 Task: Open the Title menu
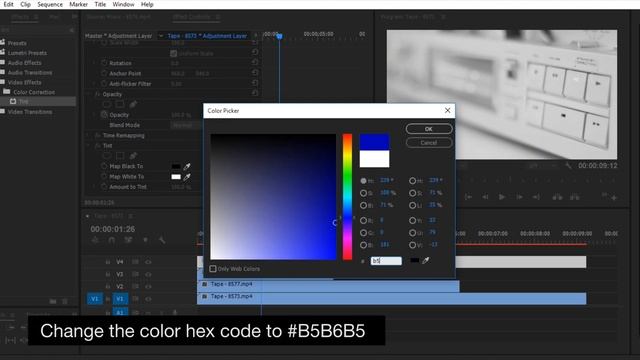(100, 4)
